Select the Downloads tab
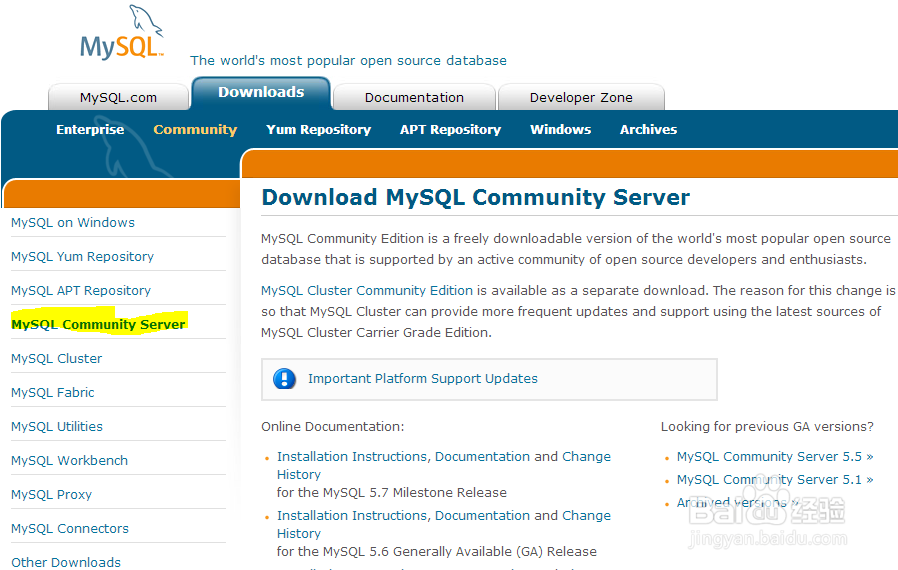The width and height of the screenshot is (898, 570). (261, 92)
